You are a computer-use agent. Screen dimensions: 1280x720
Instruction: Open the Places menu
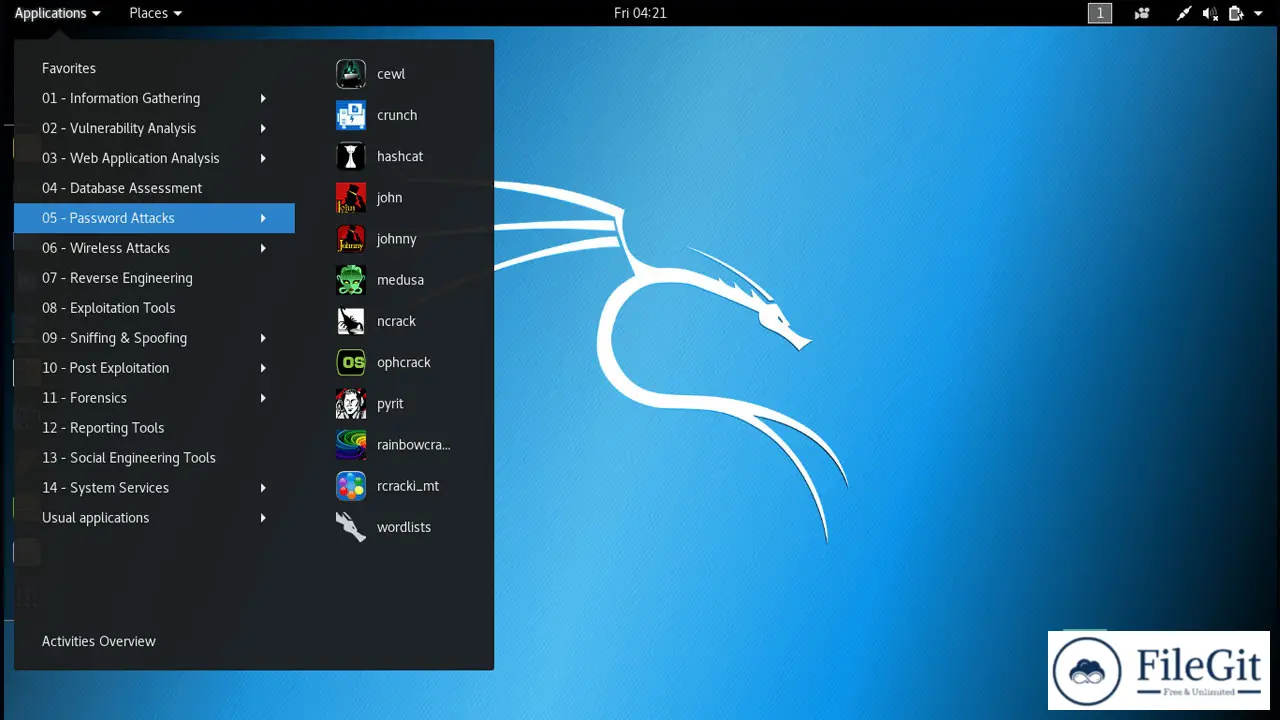(155, 13)
